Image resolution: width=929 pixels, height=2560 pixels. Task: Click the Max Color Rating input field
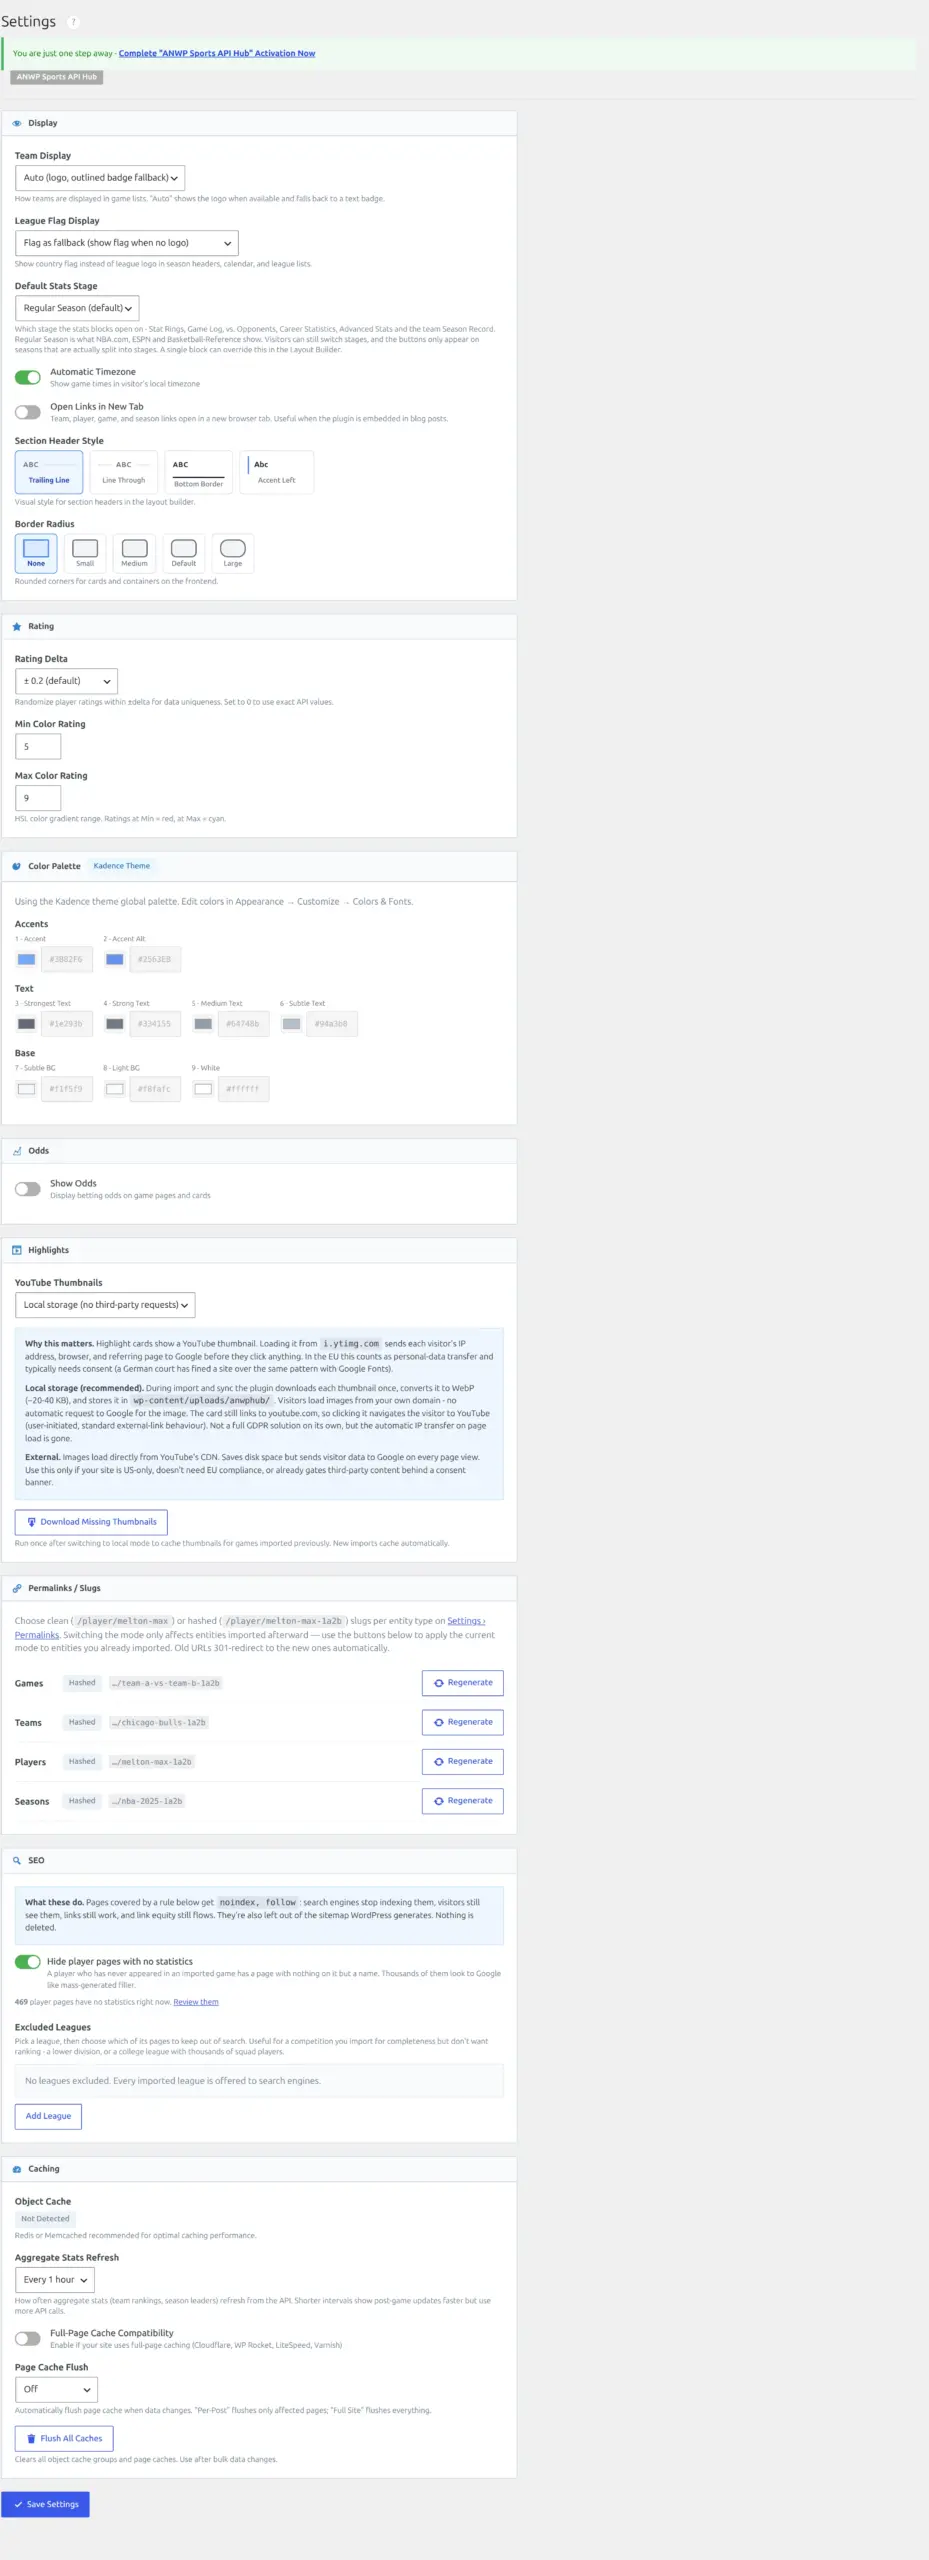point(38,798)
